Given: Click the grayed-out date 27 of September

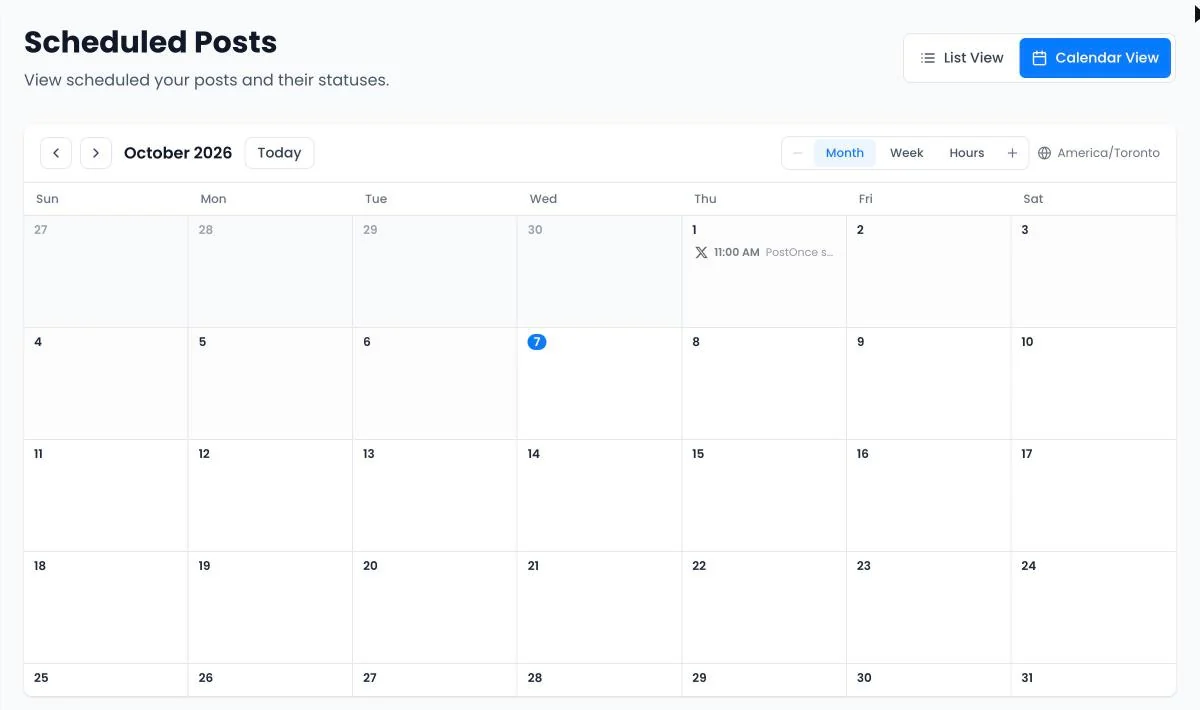Looking at the screenshot, I should tap(40, 230).
